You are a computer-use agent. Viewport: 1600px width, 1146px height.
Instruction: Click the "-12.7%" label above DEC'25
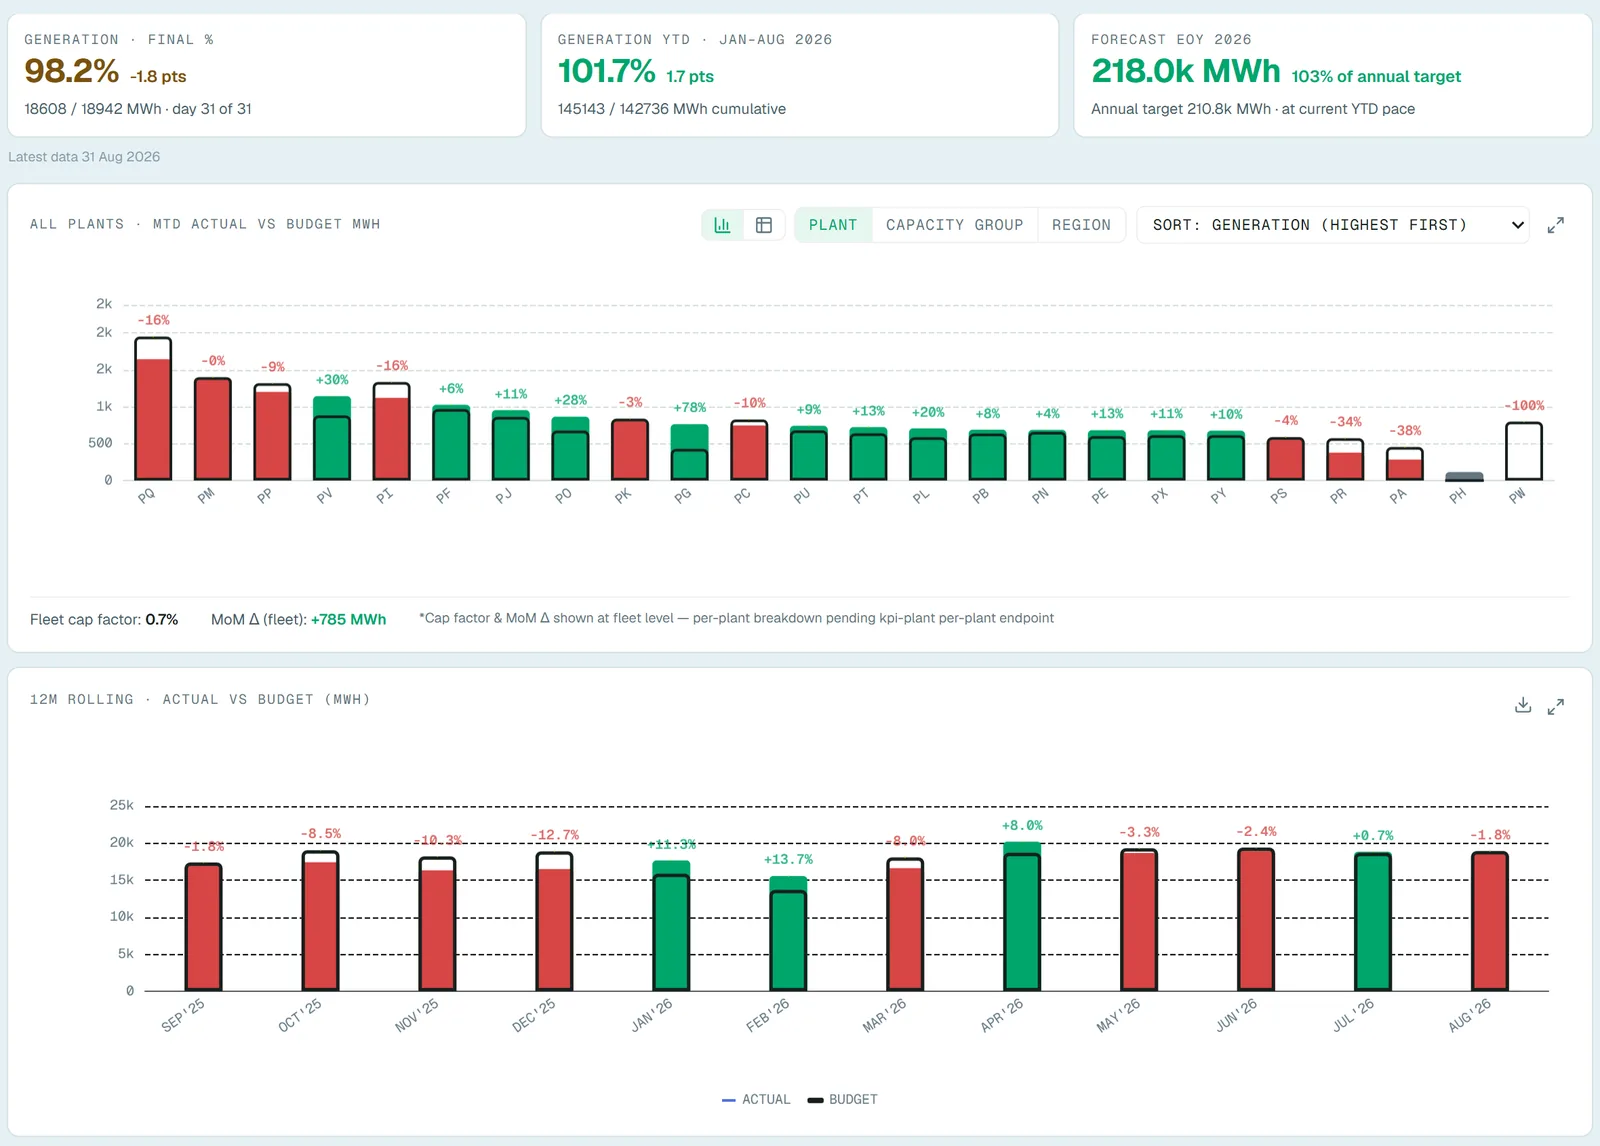point(554,835)
